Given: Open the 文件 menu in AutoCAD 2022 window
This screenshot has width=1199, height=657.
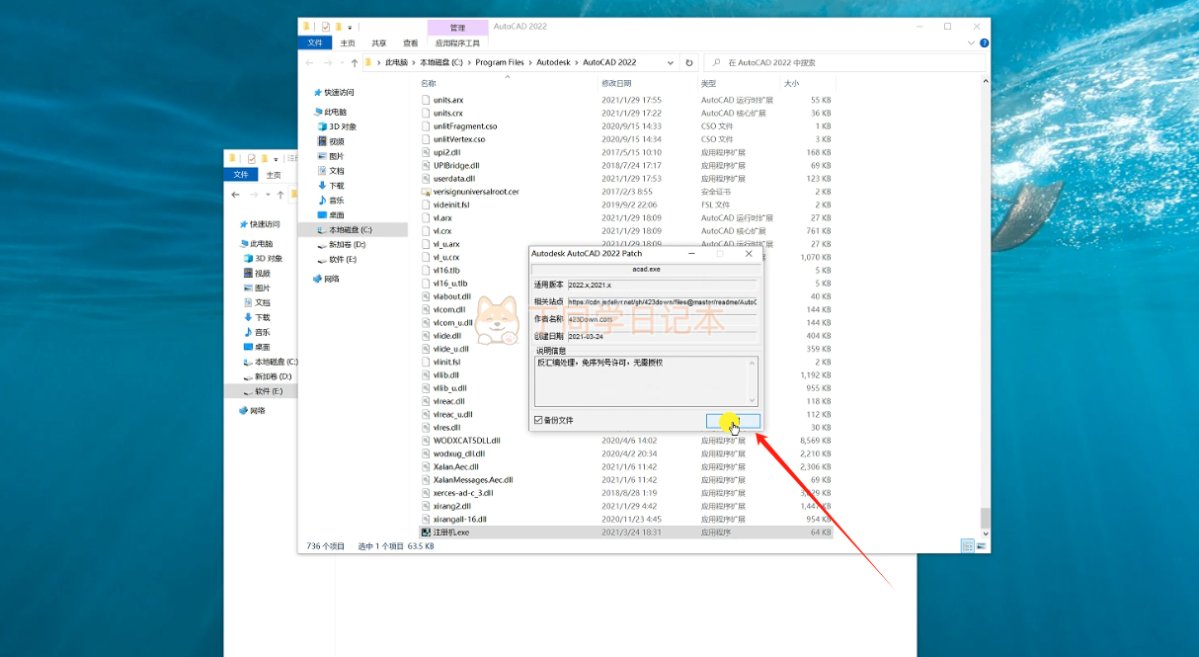Looking at the screenshot, I should [315, 43].
